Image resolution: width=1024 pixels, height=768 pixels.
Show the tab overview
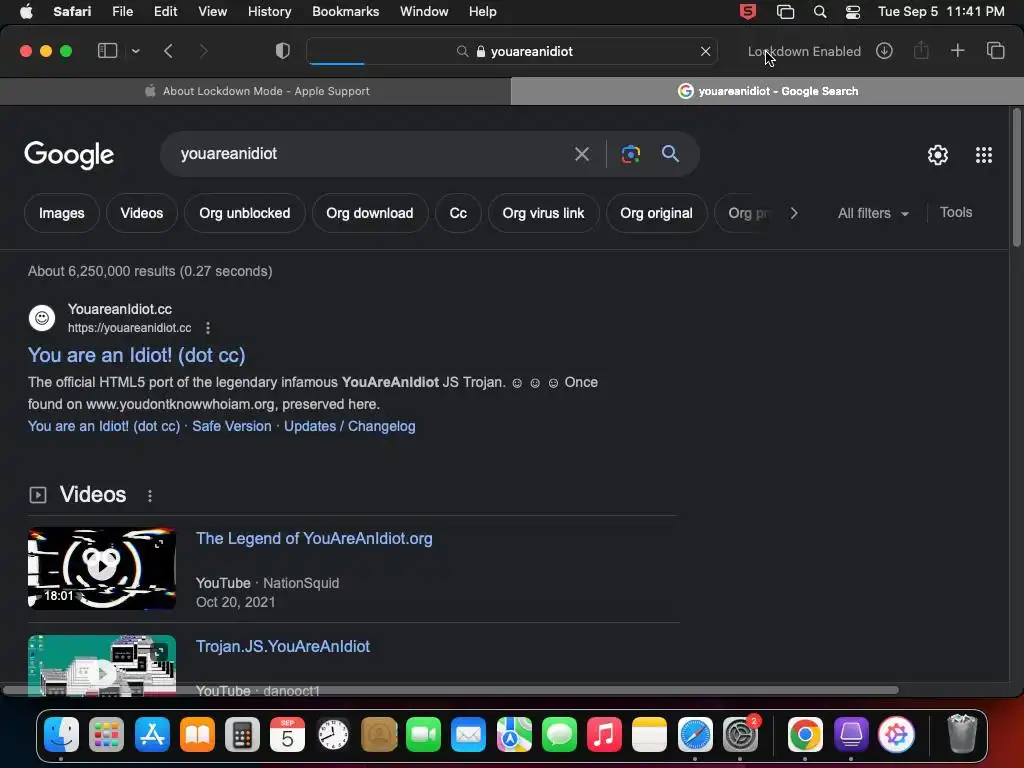(x=995, y=51)
